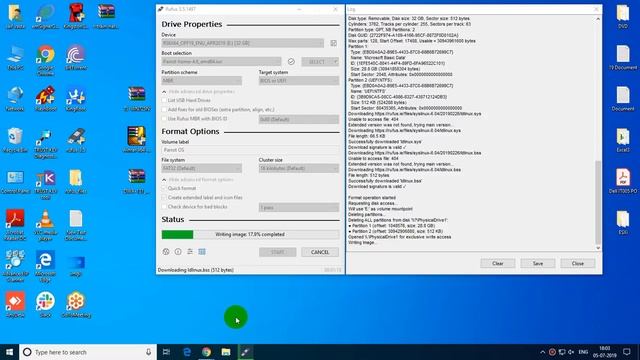Select DVD folder icon on desktop
This screenshot has width=640, height=360.
click(x=623, y=16)
